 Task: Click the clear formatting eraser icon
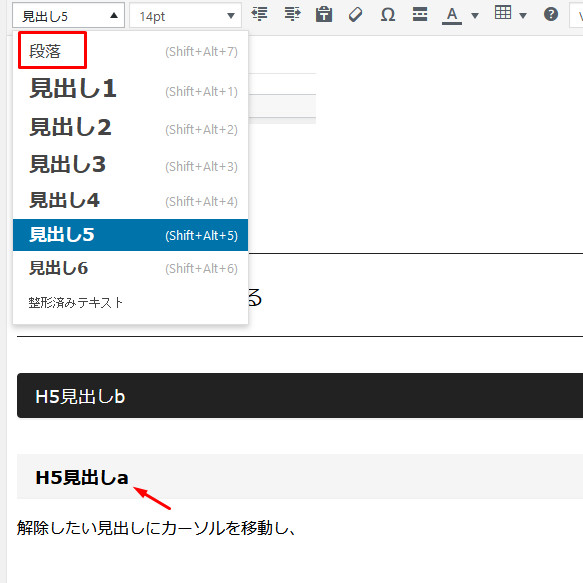click(x=355, y=15)
